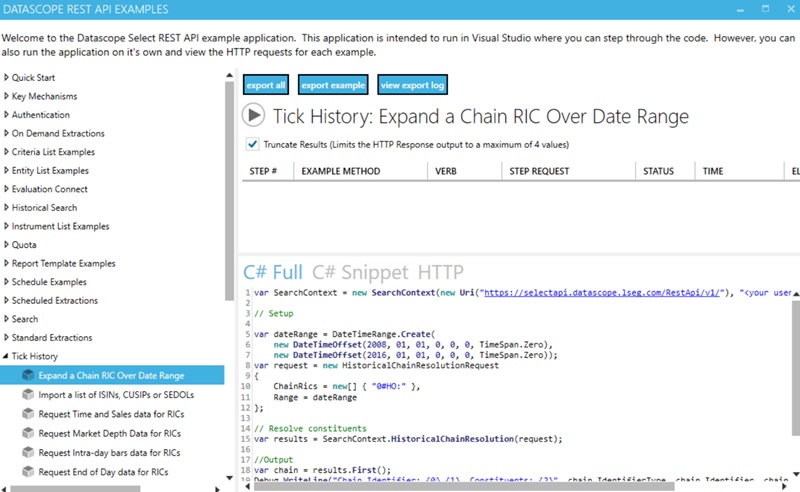Click the STEP REQUEST column header
Viewport: 800px width, 492px height.
point(540,171)
